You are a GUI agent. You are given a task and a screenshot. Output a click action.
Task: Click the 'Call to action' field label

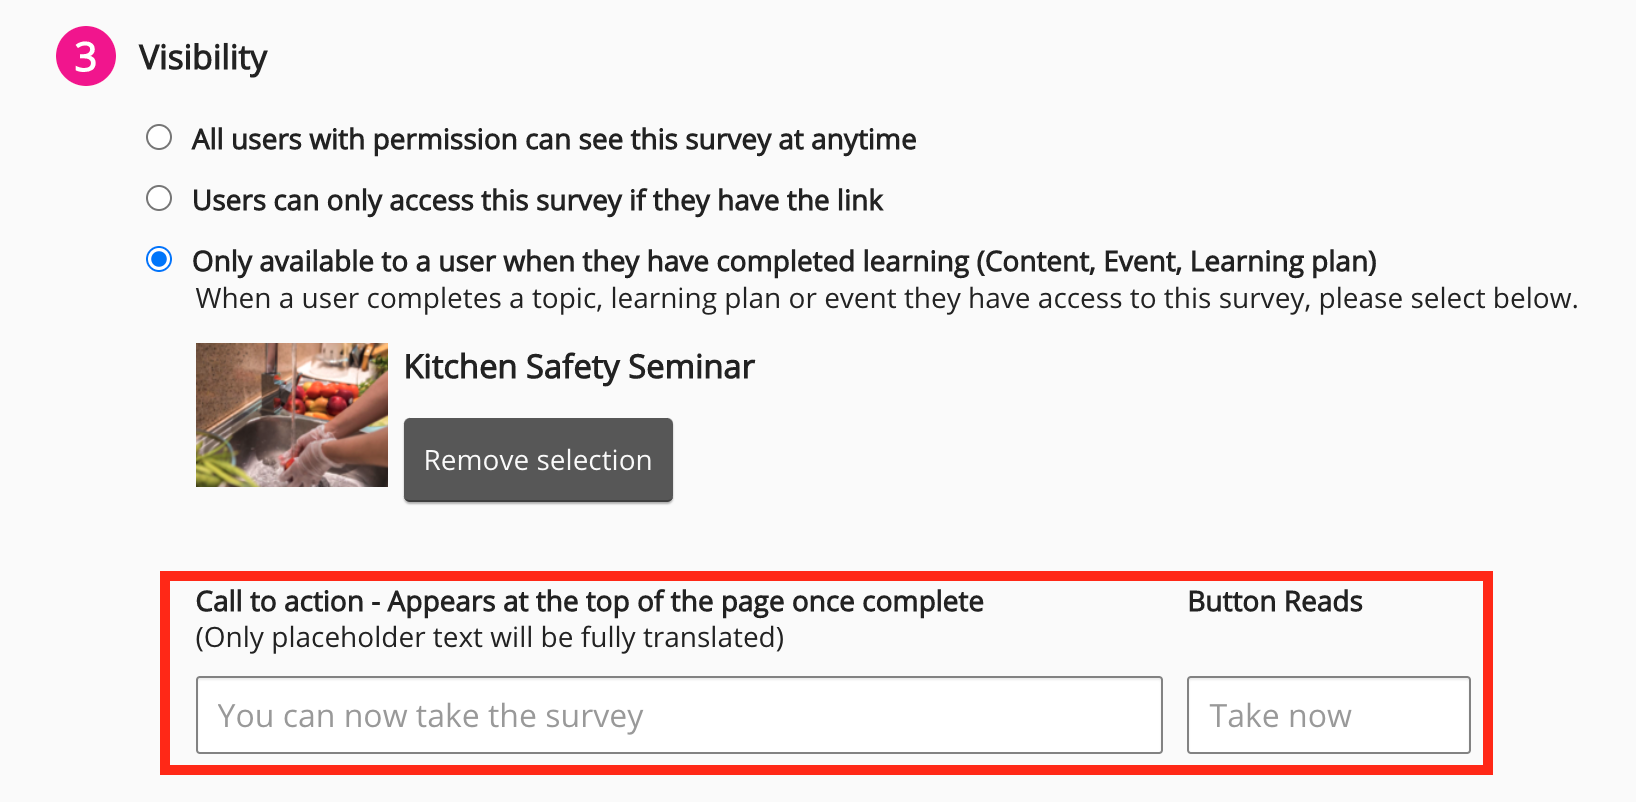279,602
